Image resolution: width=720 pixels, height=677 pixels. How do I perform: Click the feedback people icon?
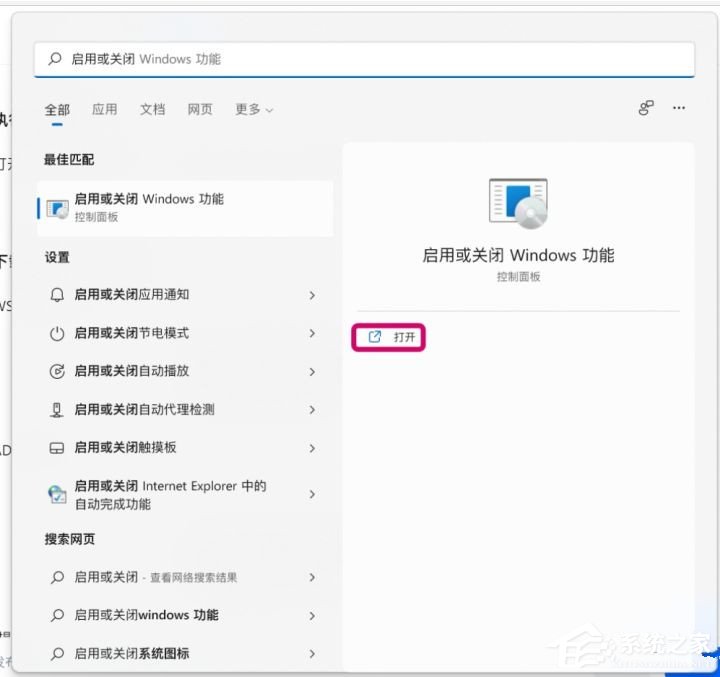(x=646, y=108)
